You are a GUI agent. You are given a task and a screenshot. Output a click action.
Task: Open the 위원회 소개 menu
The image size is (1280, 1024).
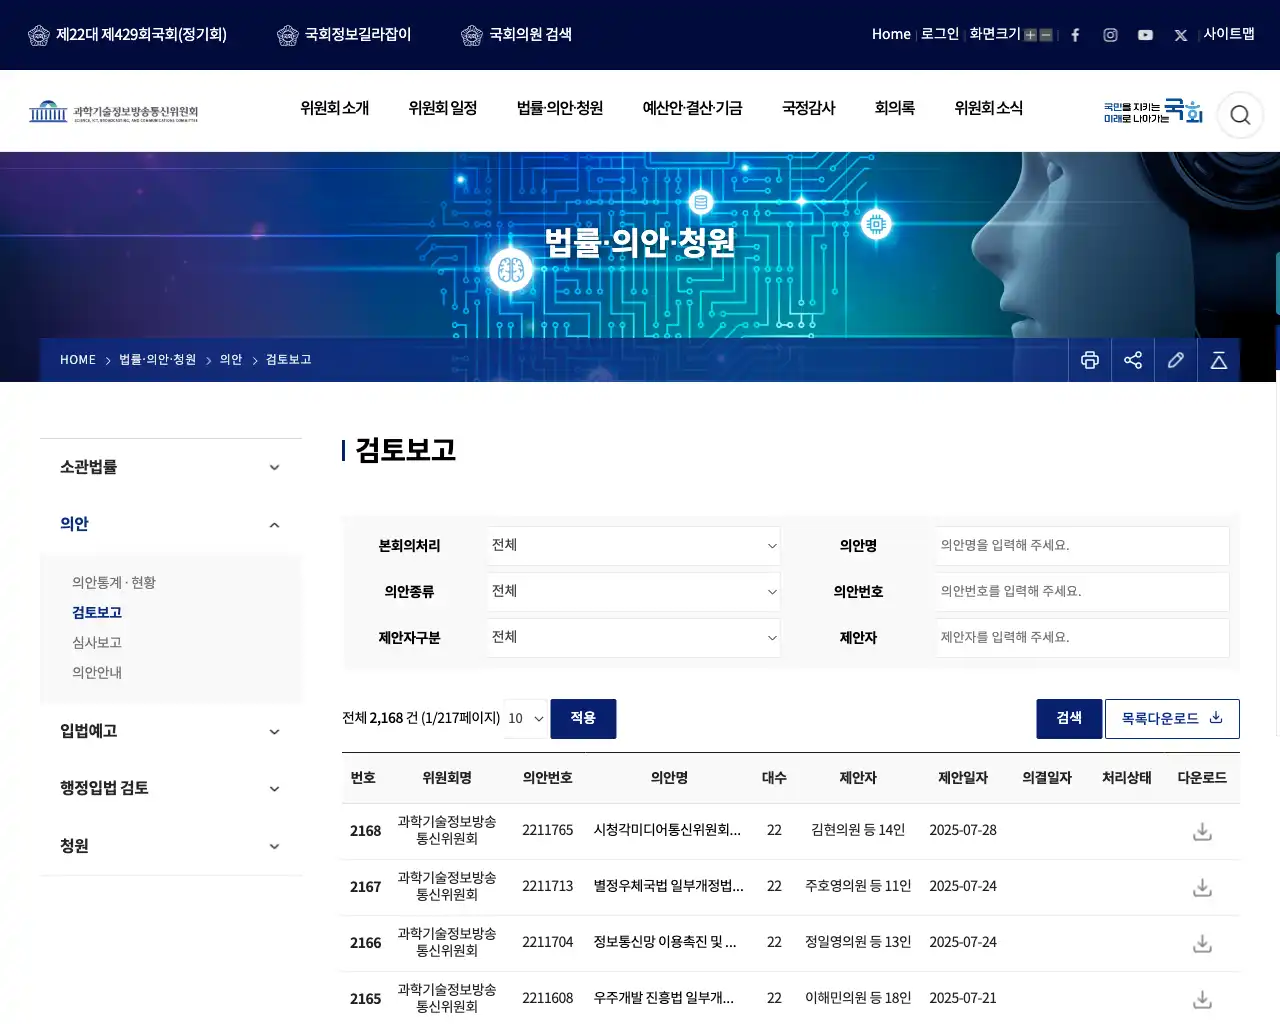click(x=335, y=108)
